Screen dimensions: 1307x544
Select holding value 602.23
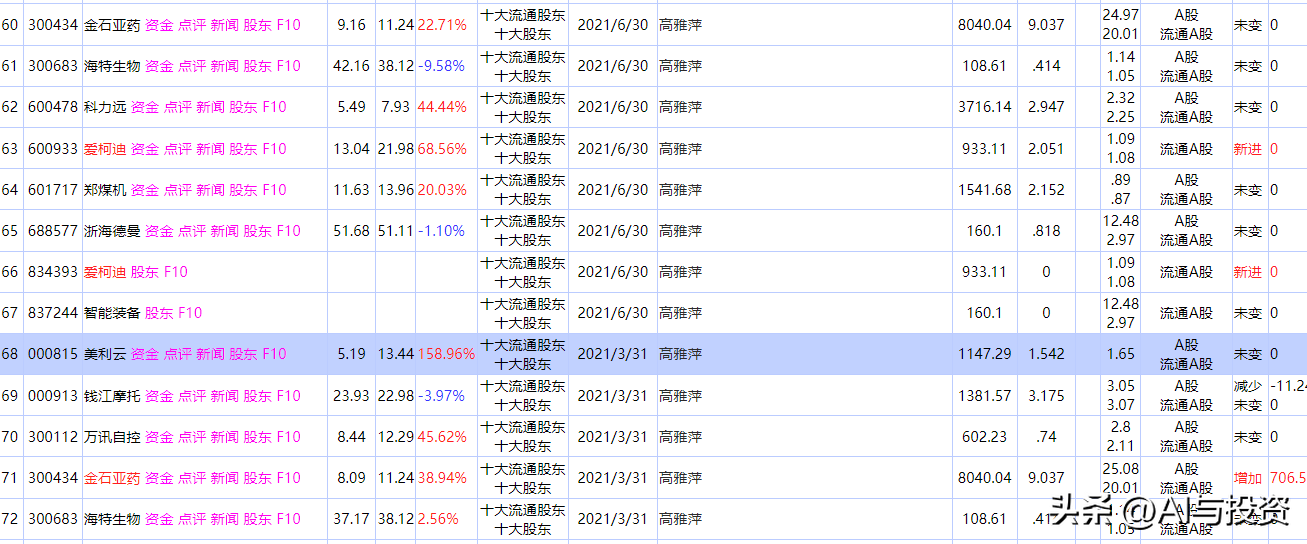pyautogui.click(x=984, y=436)
